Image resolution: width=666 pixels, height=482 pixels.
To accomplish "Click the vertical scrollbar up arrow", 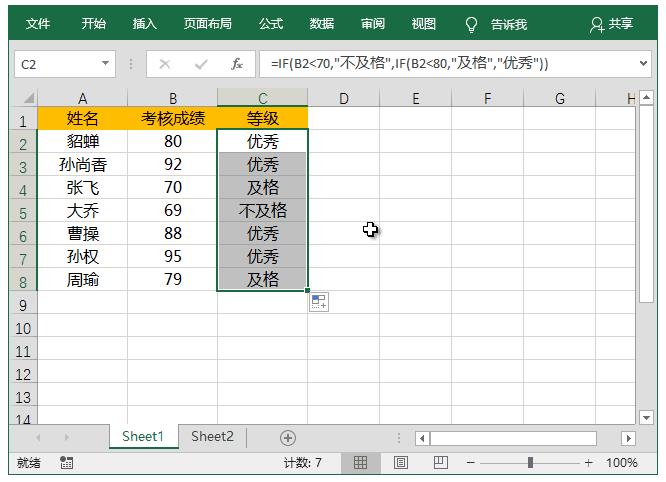I will tap(646, 98).
